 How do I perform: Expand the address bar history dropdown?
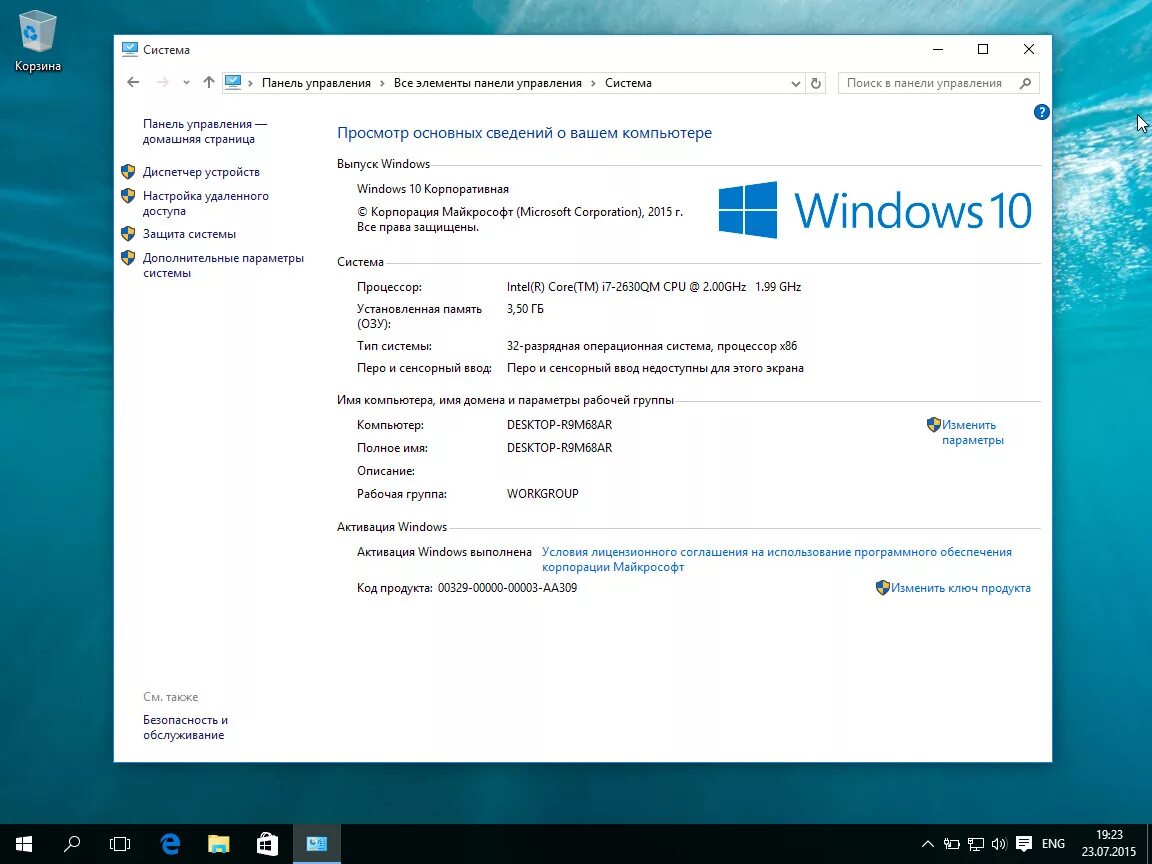pyautogui.click(x=795, y=83)
